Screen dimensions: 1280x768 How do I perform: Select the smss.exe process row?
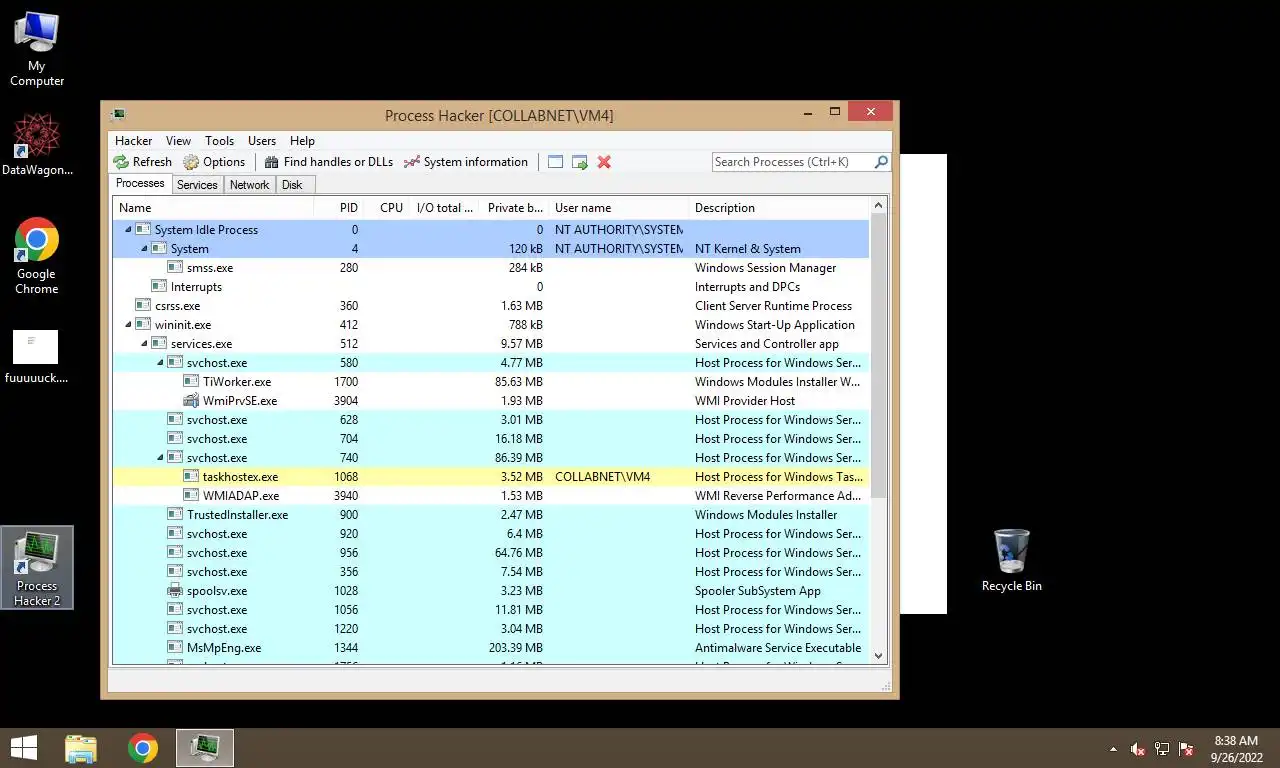tap(491, 268)
